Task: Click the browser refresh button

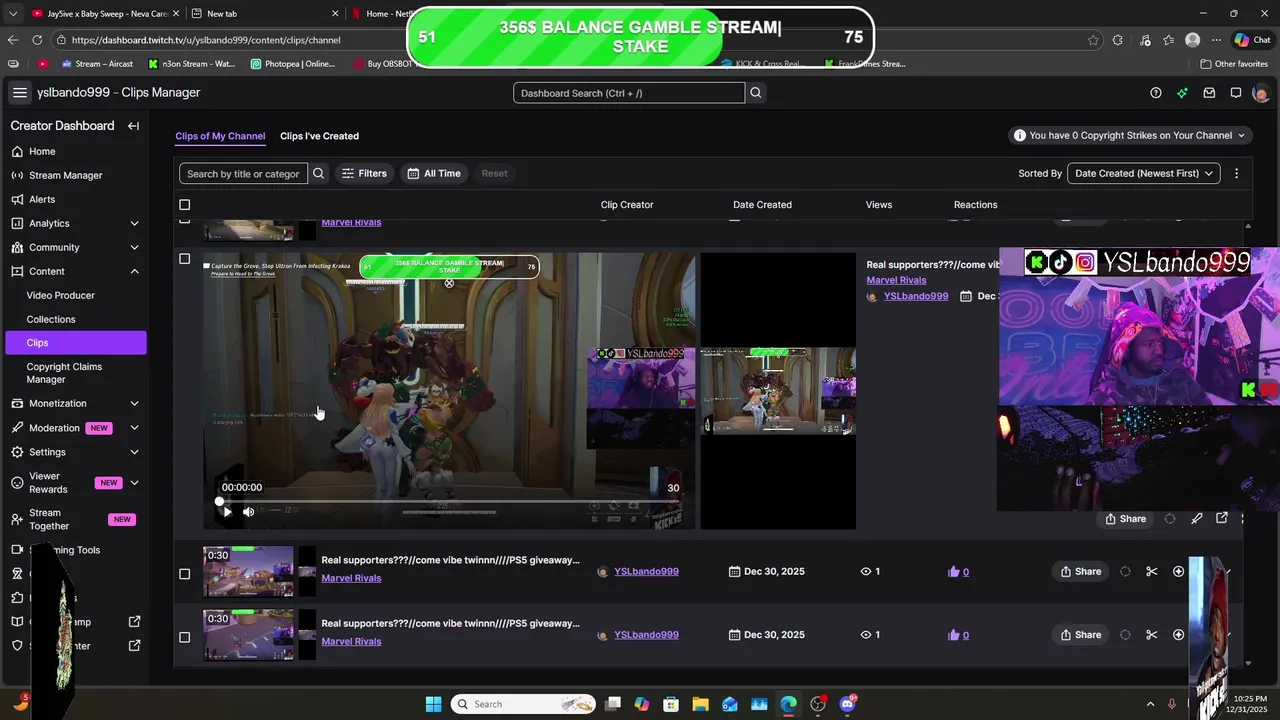Action: tap(37, 40)
